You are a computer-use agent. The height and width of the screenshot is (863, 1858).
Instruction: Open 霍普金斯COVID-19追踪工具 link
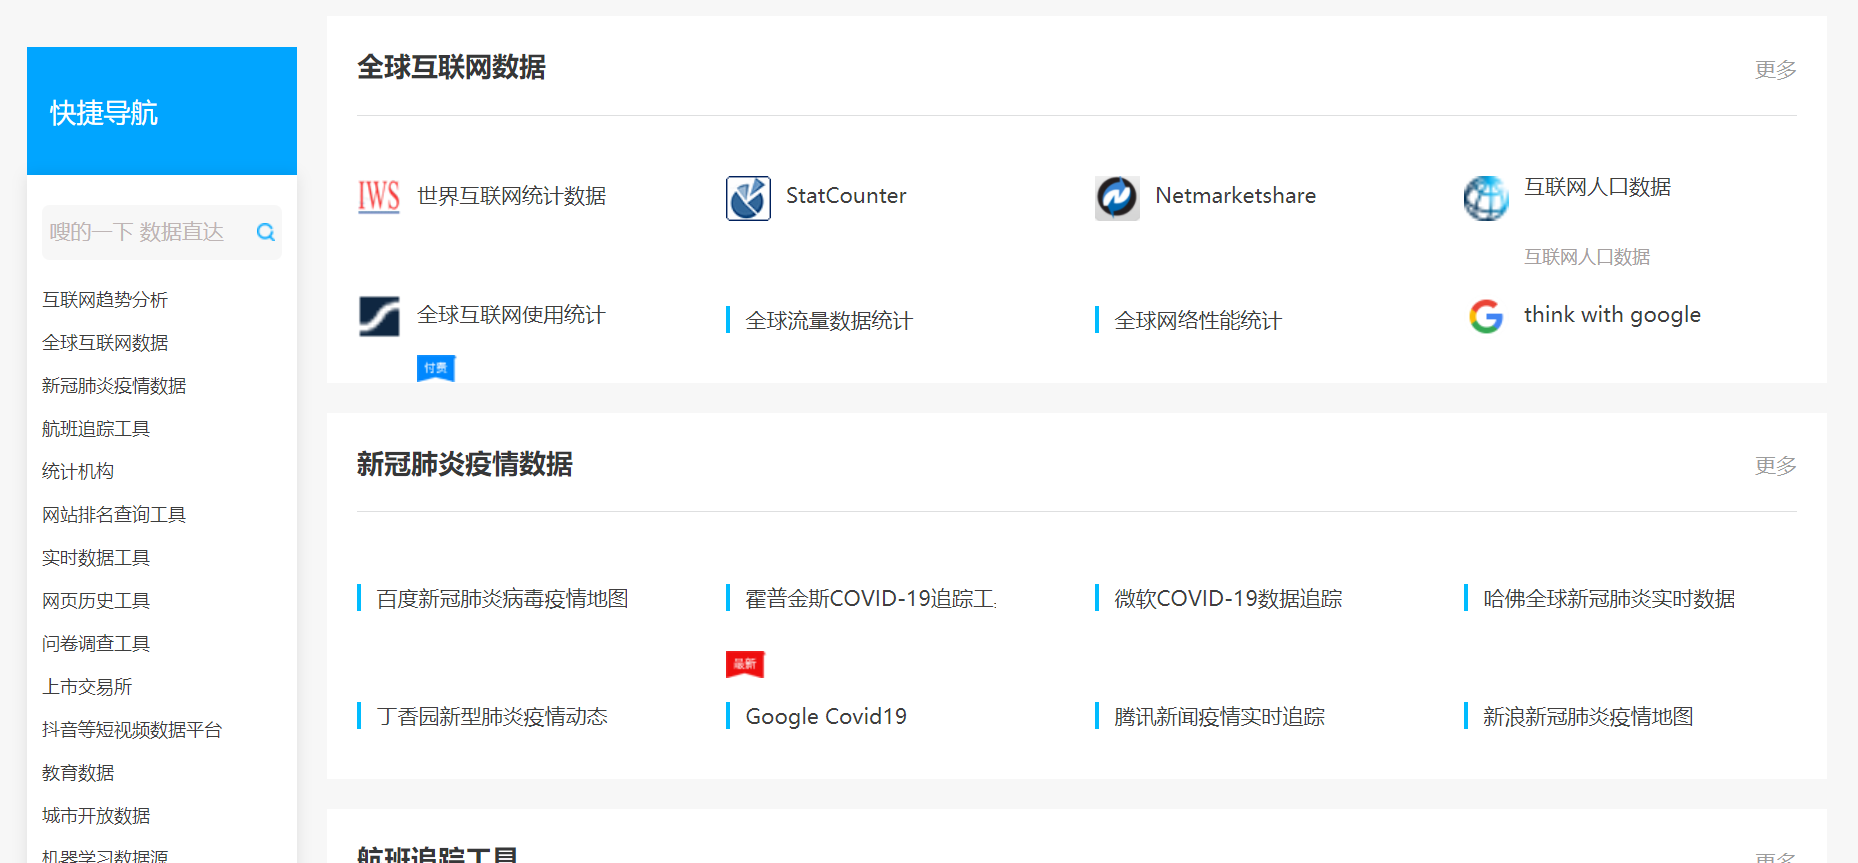tap(871, 599)
